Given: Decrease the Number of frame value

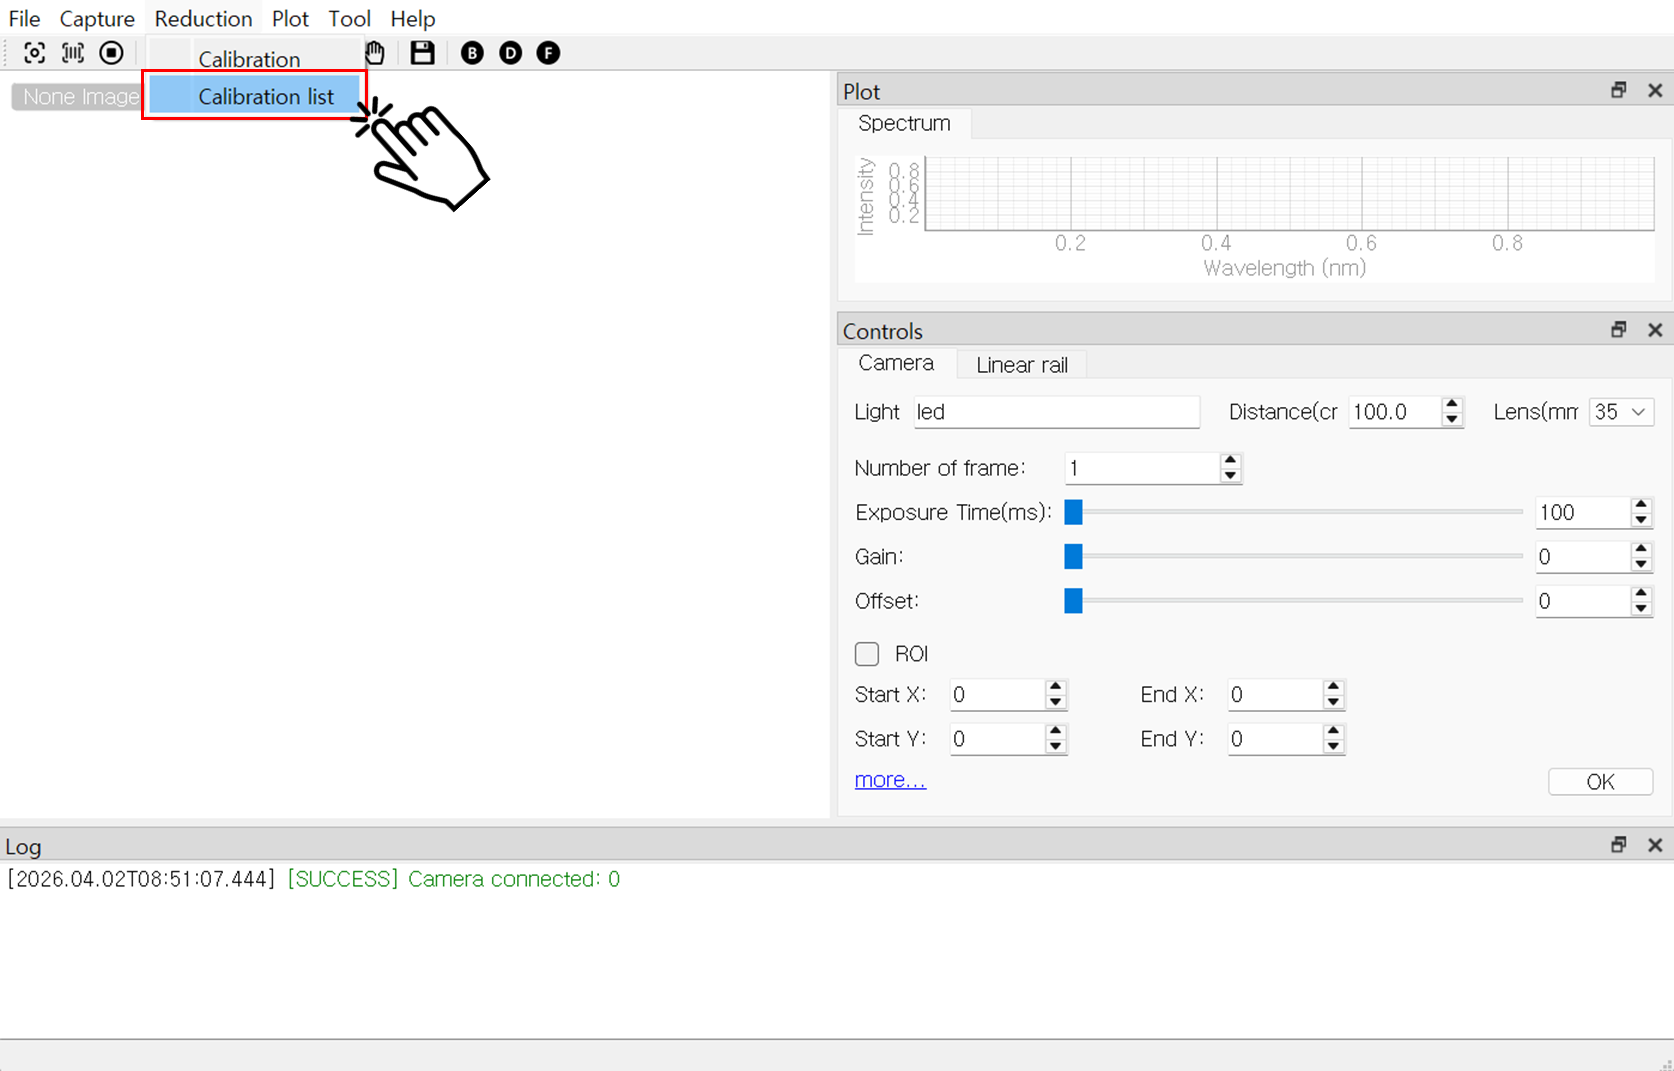Looking at the screenshot, I should (x=1230, y=476).
